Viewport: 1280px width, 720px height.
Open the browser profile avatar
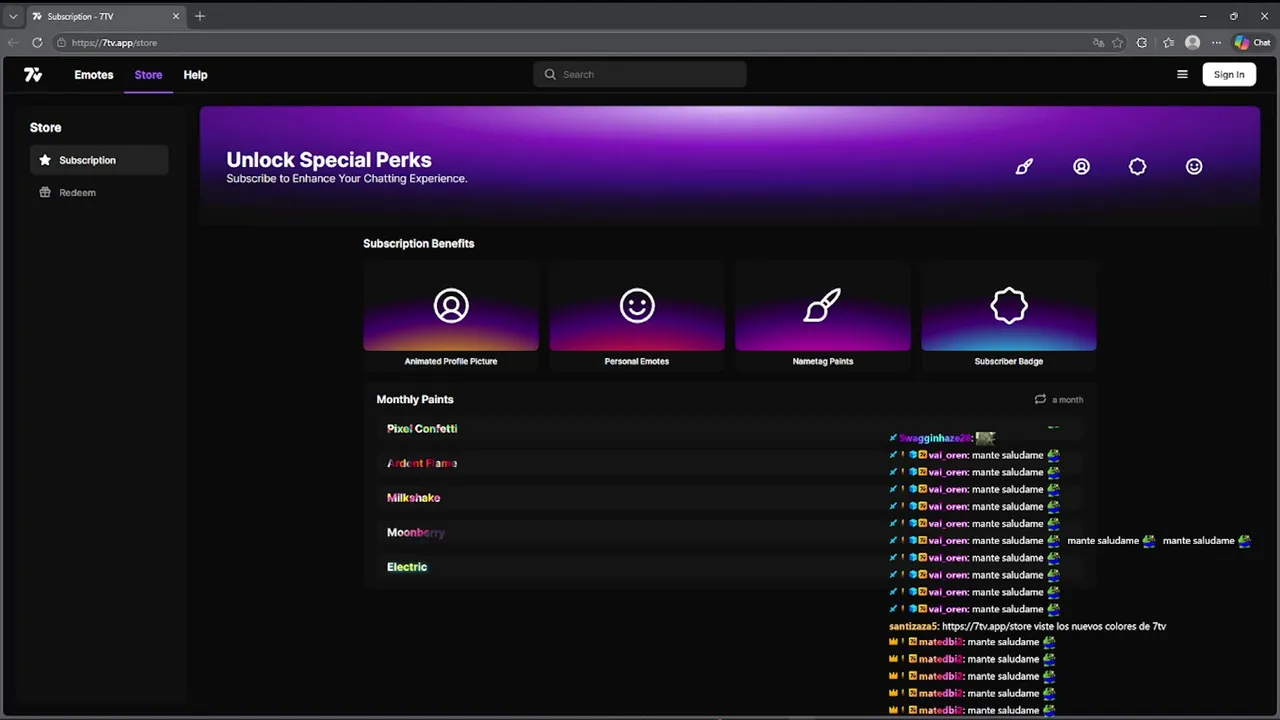pyautogui.click(x=1192, y=43)
